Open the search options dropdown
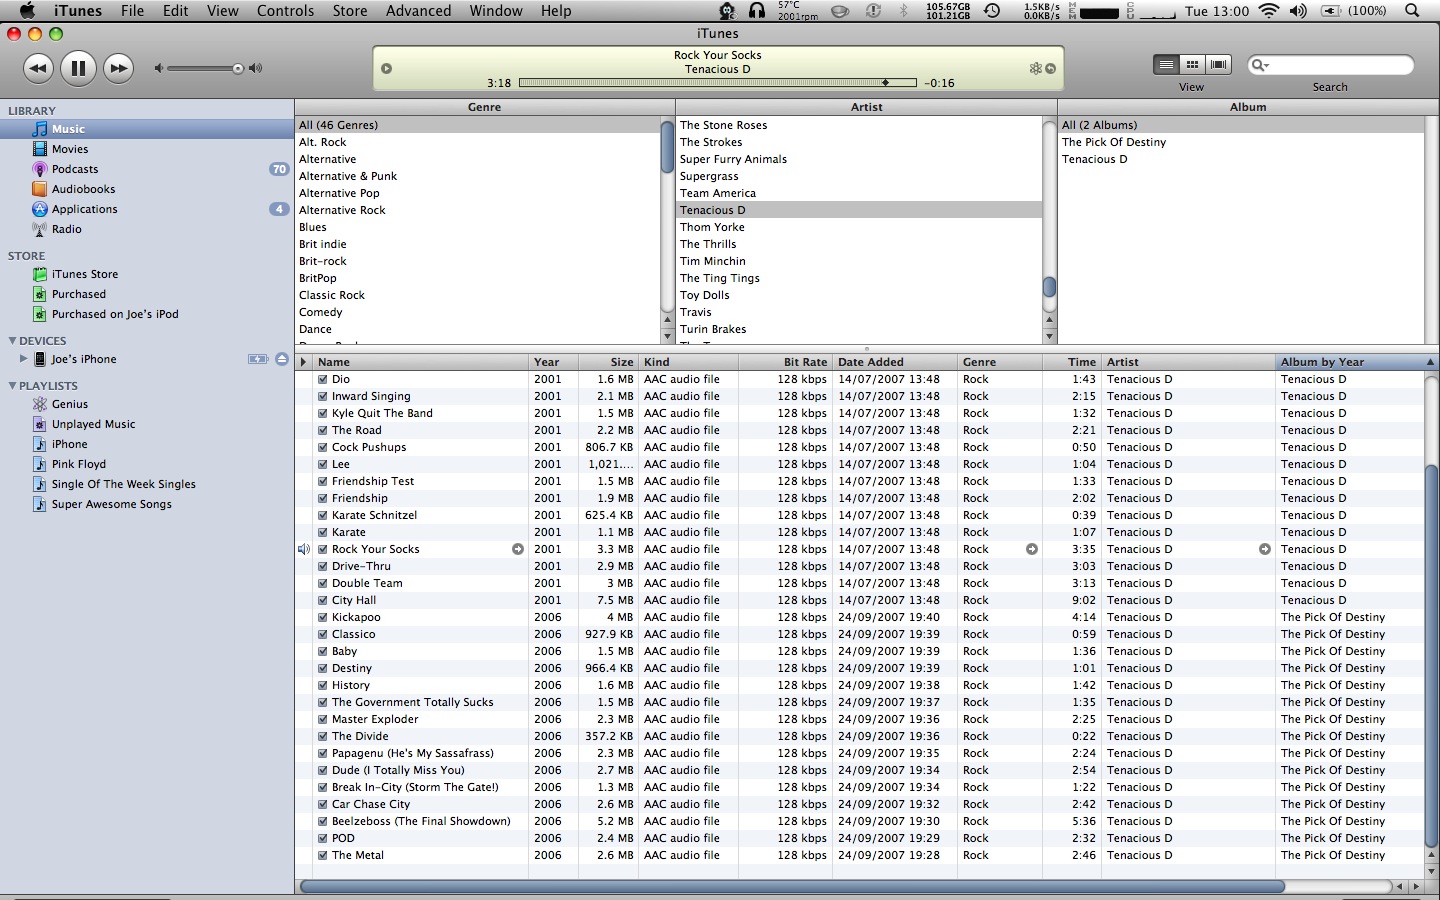 (1260, 65)
